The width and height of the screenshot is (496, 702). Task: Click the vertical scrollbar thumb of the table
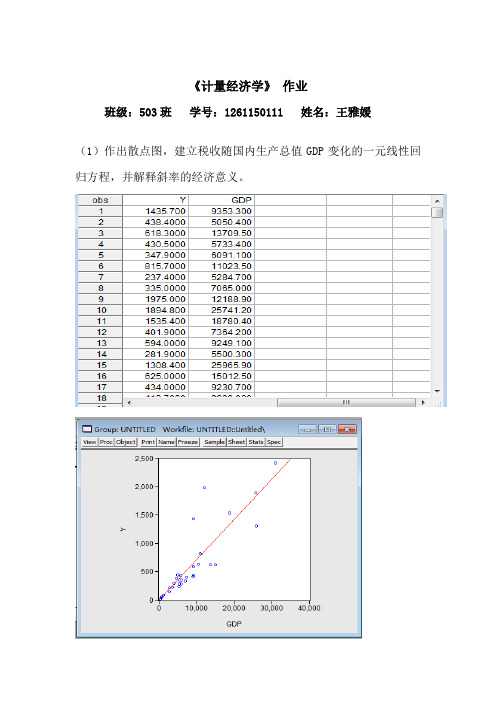coord(437,212)
